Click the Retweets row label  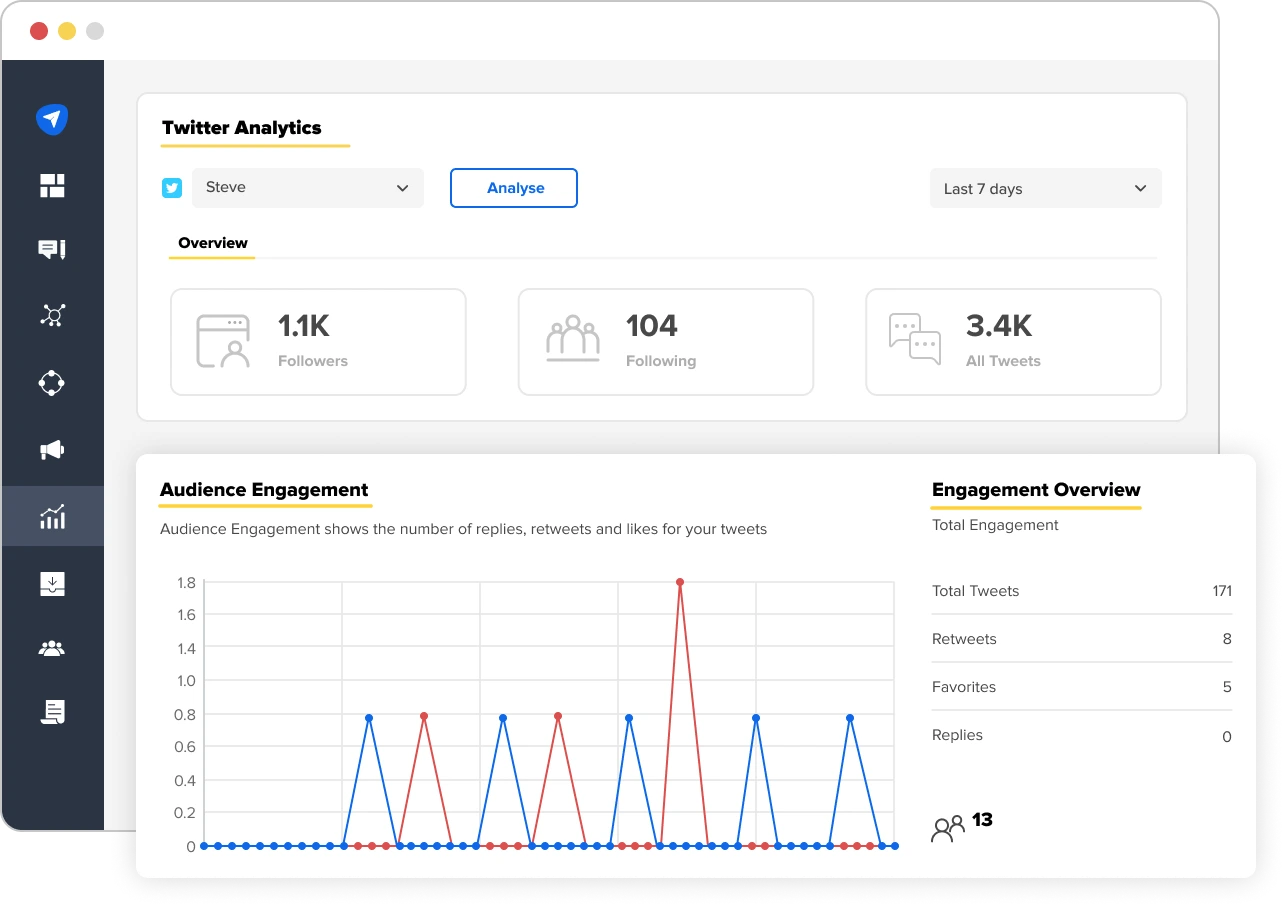click(x=964, y=639)
